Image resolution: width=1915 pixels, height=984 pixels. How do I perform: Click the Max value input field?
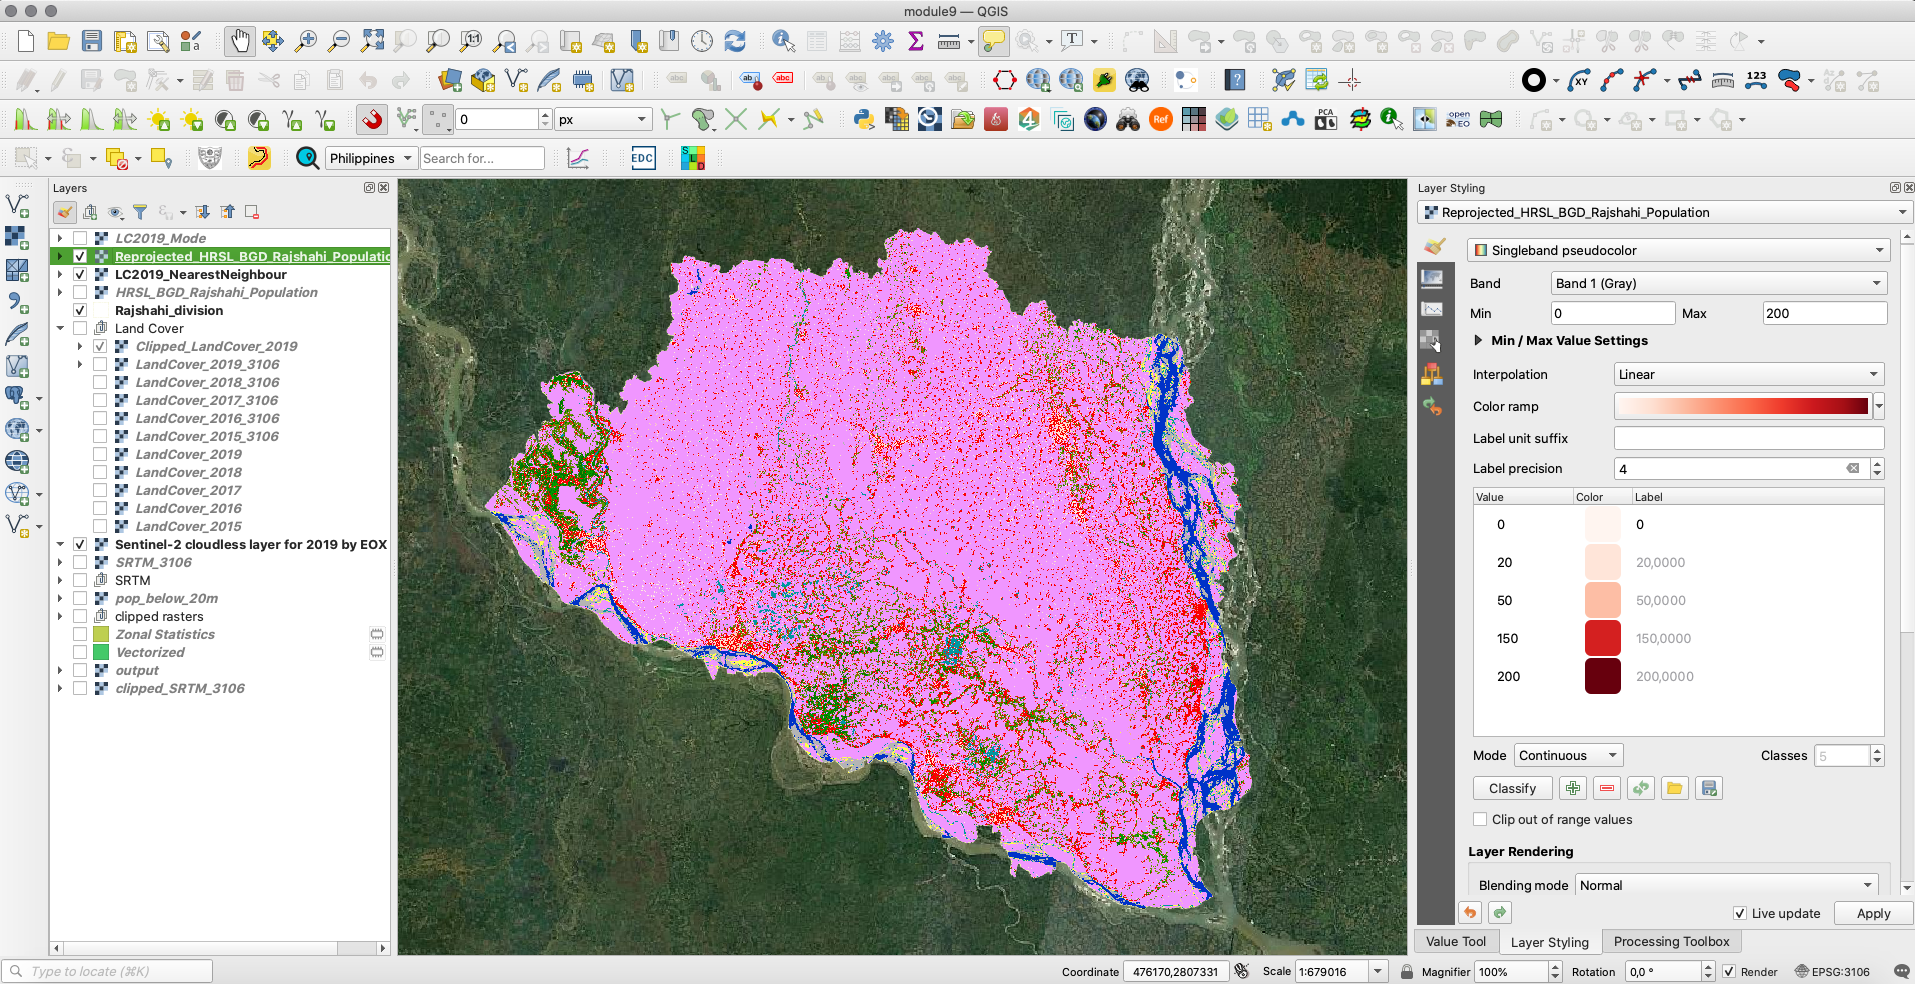(1825, 313)
